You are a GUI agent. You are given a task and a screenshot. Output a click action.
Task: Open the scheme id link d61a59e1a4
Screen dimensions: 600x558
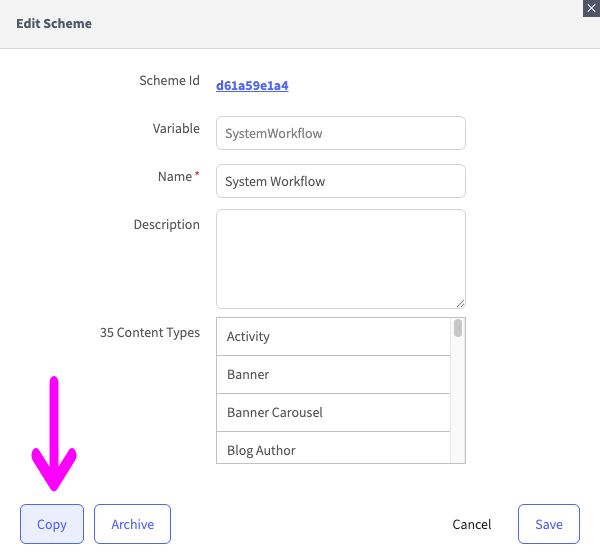tap(252, 85)
